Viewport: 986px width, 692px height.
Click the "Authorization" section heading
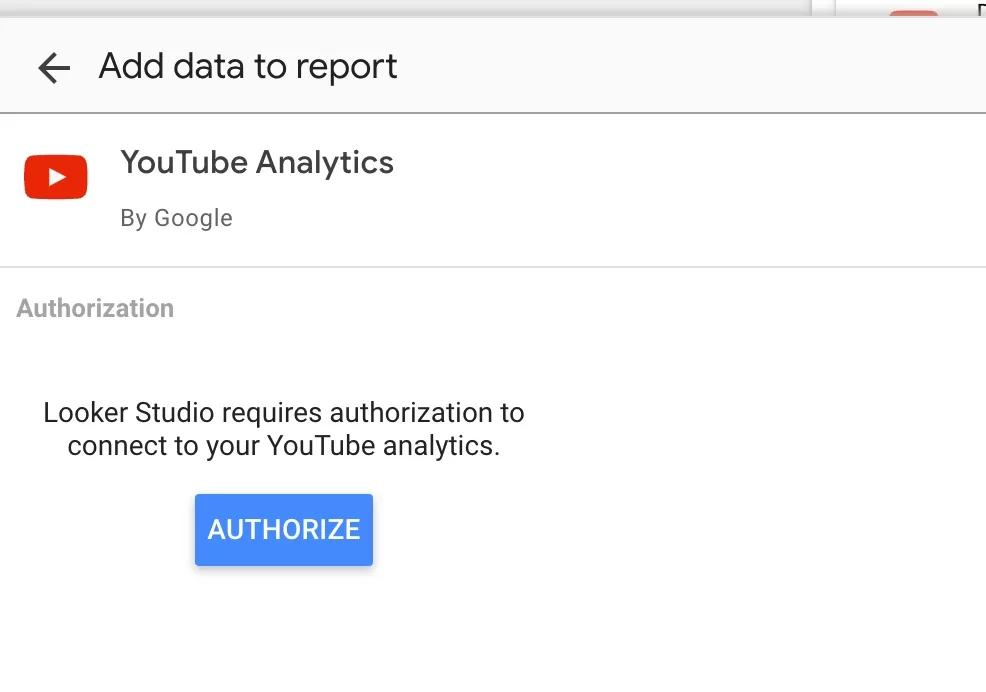[95, 308]
